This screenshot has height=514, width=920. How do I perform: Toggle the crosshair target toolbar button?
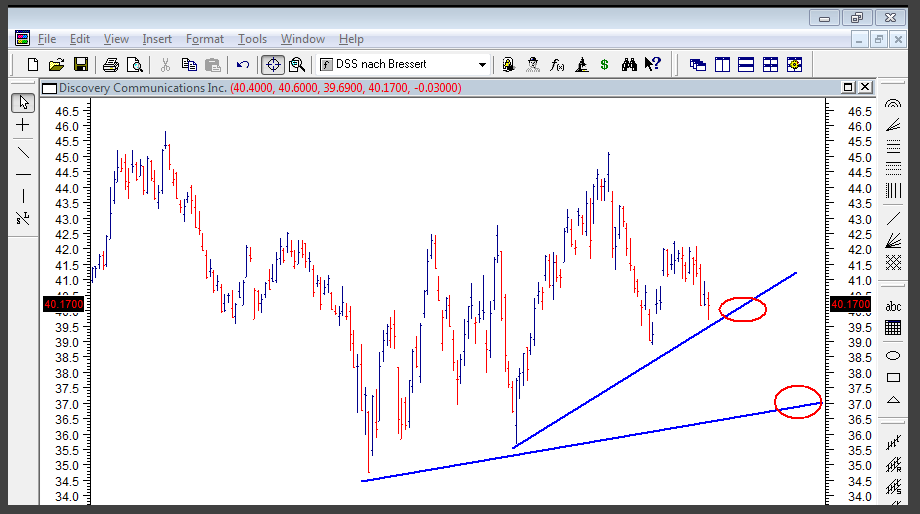(273, 65)
